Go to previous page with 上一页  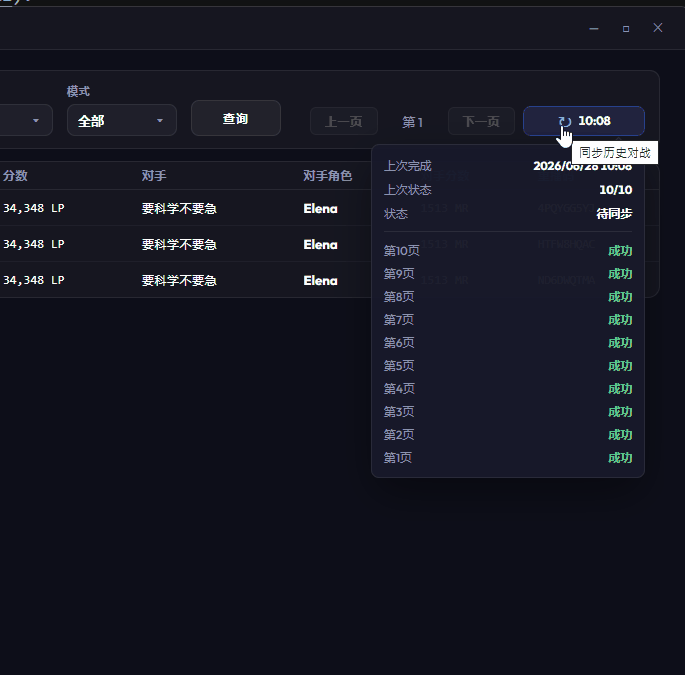click(x=344, y=121)
